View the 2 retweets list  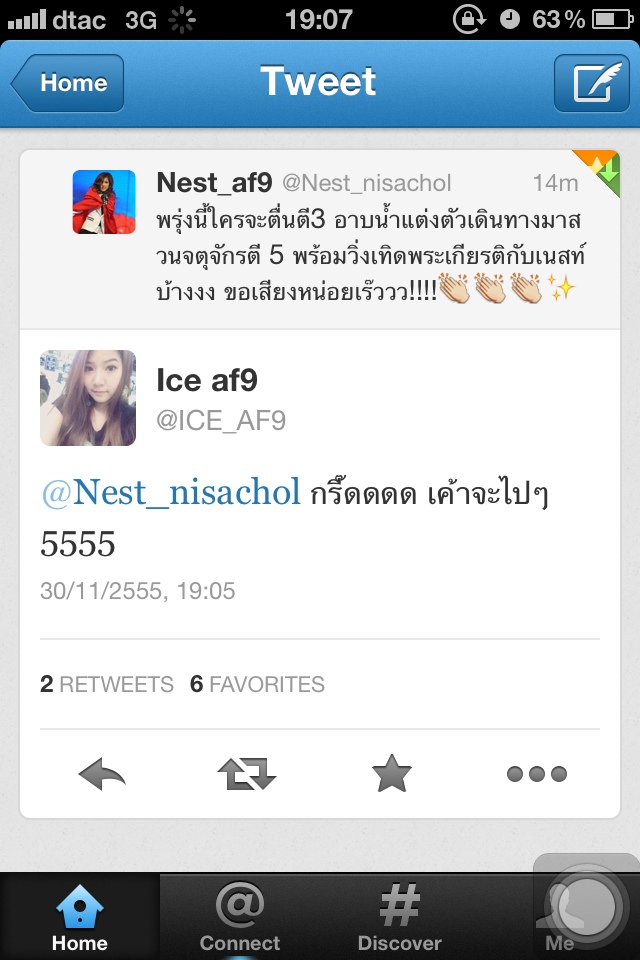pyautogui.click(x=107, y=684)
